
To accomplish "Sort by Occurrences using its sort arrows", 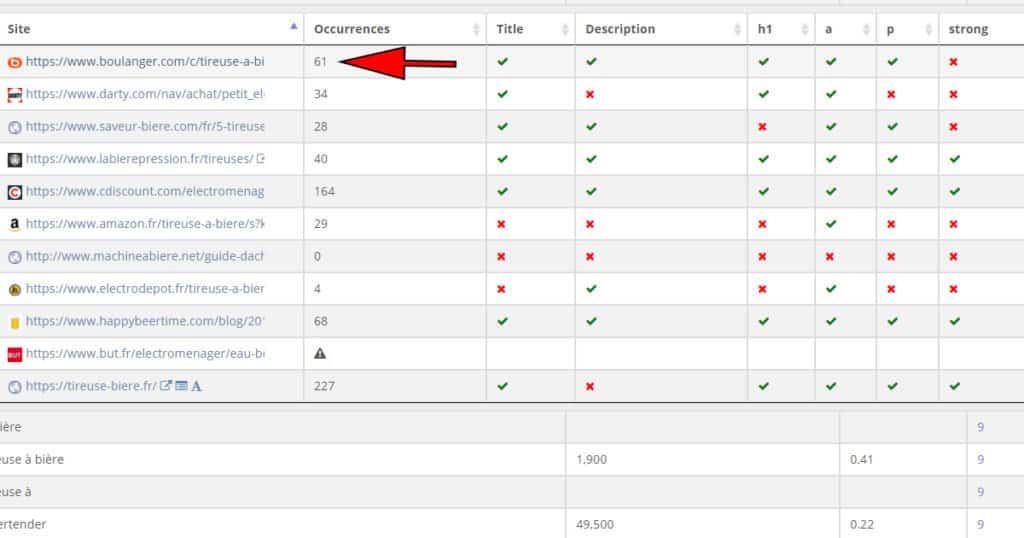I will (x=476, y=29).
